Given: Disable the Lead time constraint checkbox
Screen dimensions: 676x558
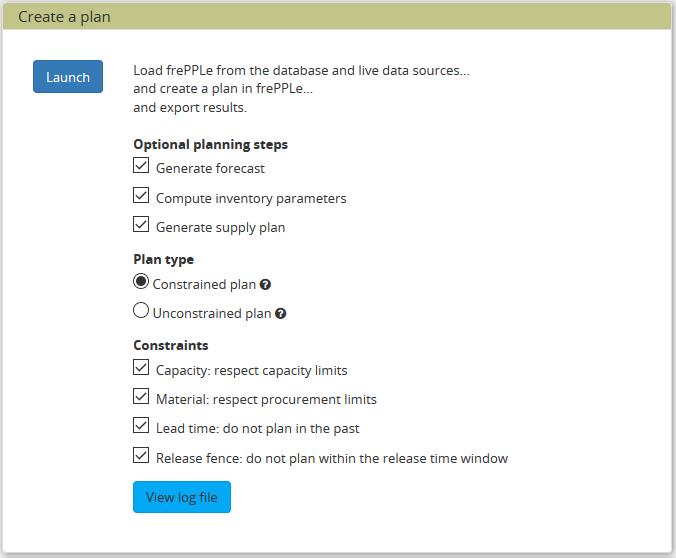Looking at the screenshot, I should pyautogui.click(x=141, y=427).
